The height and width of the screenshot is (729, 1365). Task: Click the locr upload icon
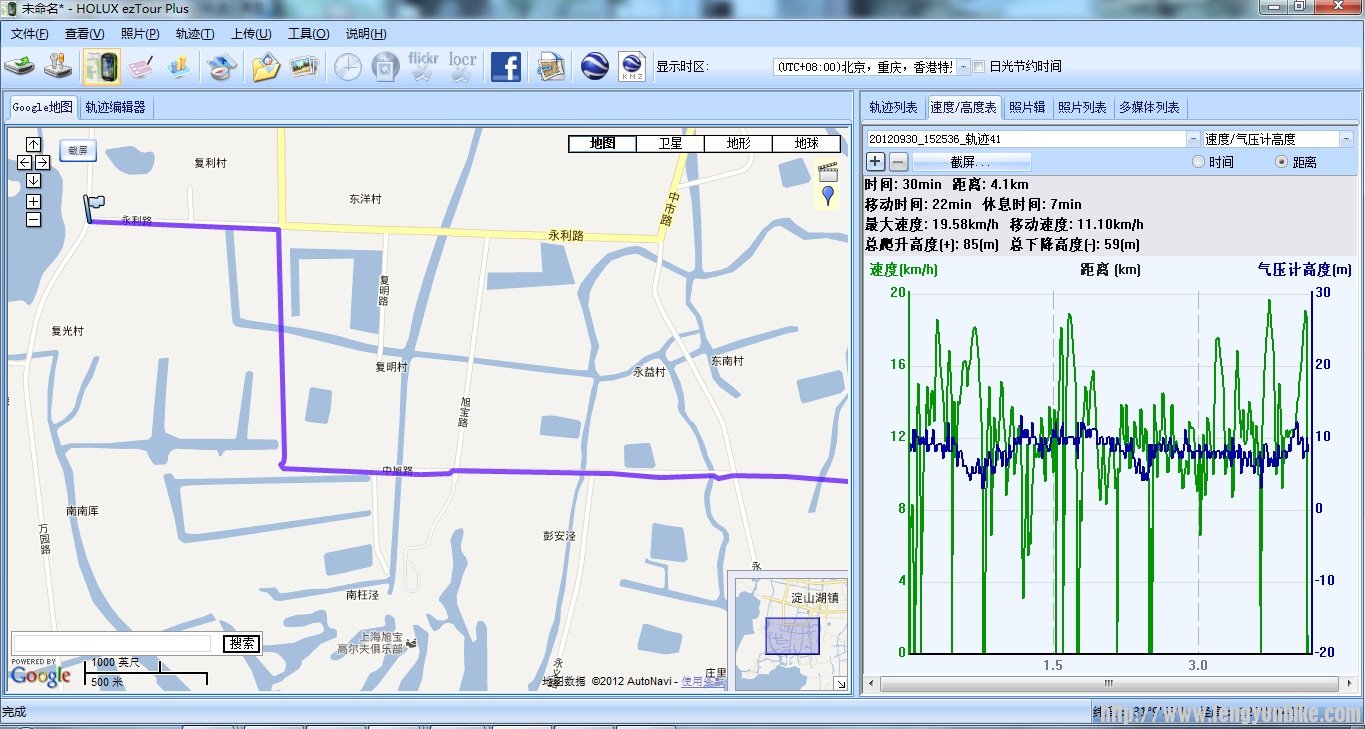[462, 67]
